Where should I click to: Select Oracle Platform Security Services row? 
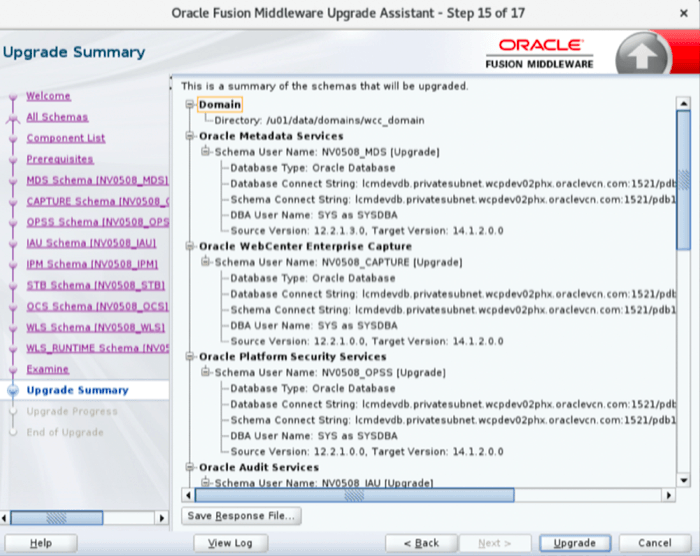292,356
